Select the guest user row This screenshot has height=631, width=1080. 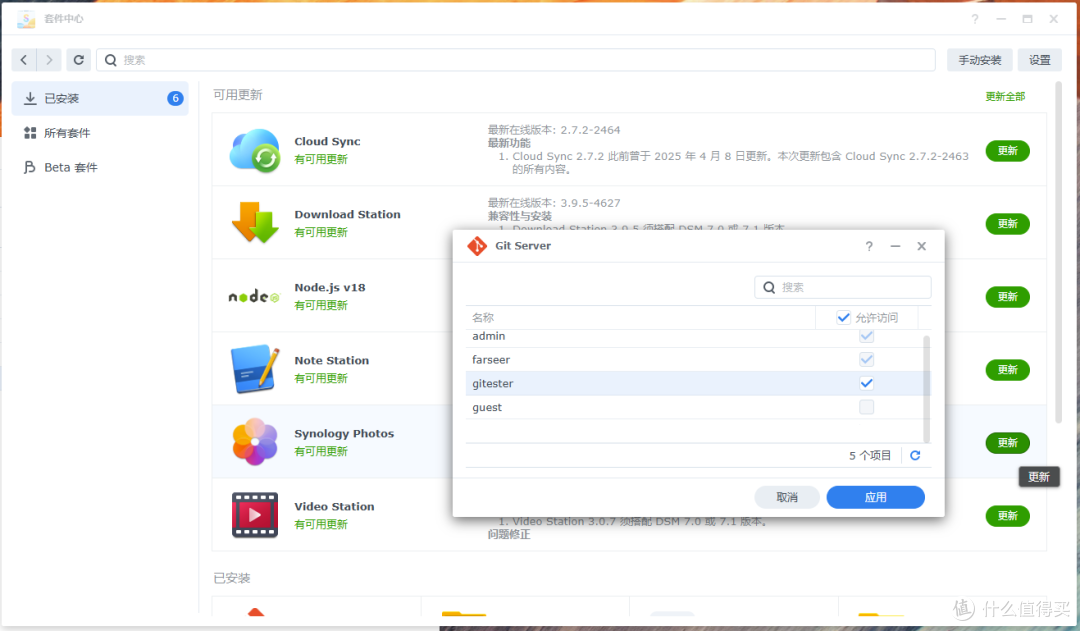[694, 407]
